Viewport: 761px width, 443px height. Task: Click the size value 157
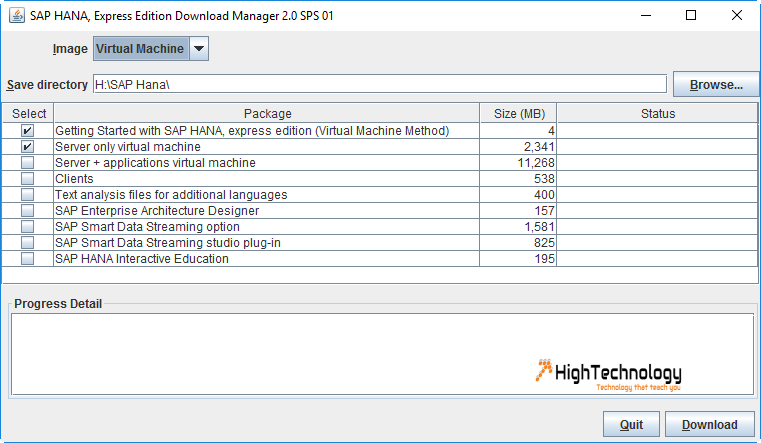(544, 211)
